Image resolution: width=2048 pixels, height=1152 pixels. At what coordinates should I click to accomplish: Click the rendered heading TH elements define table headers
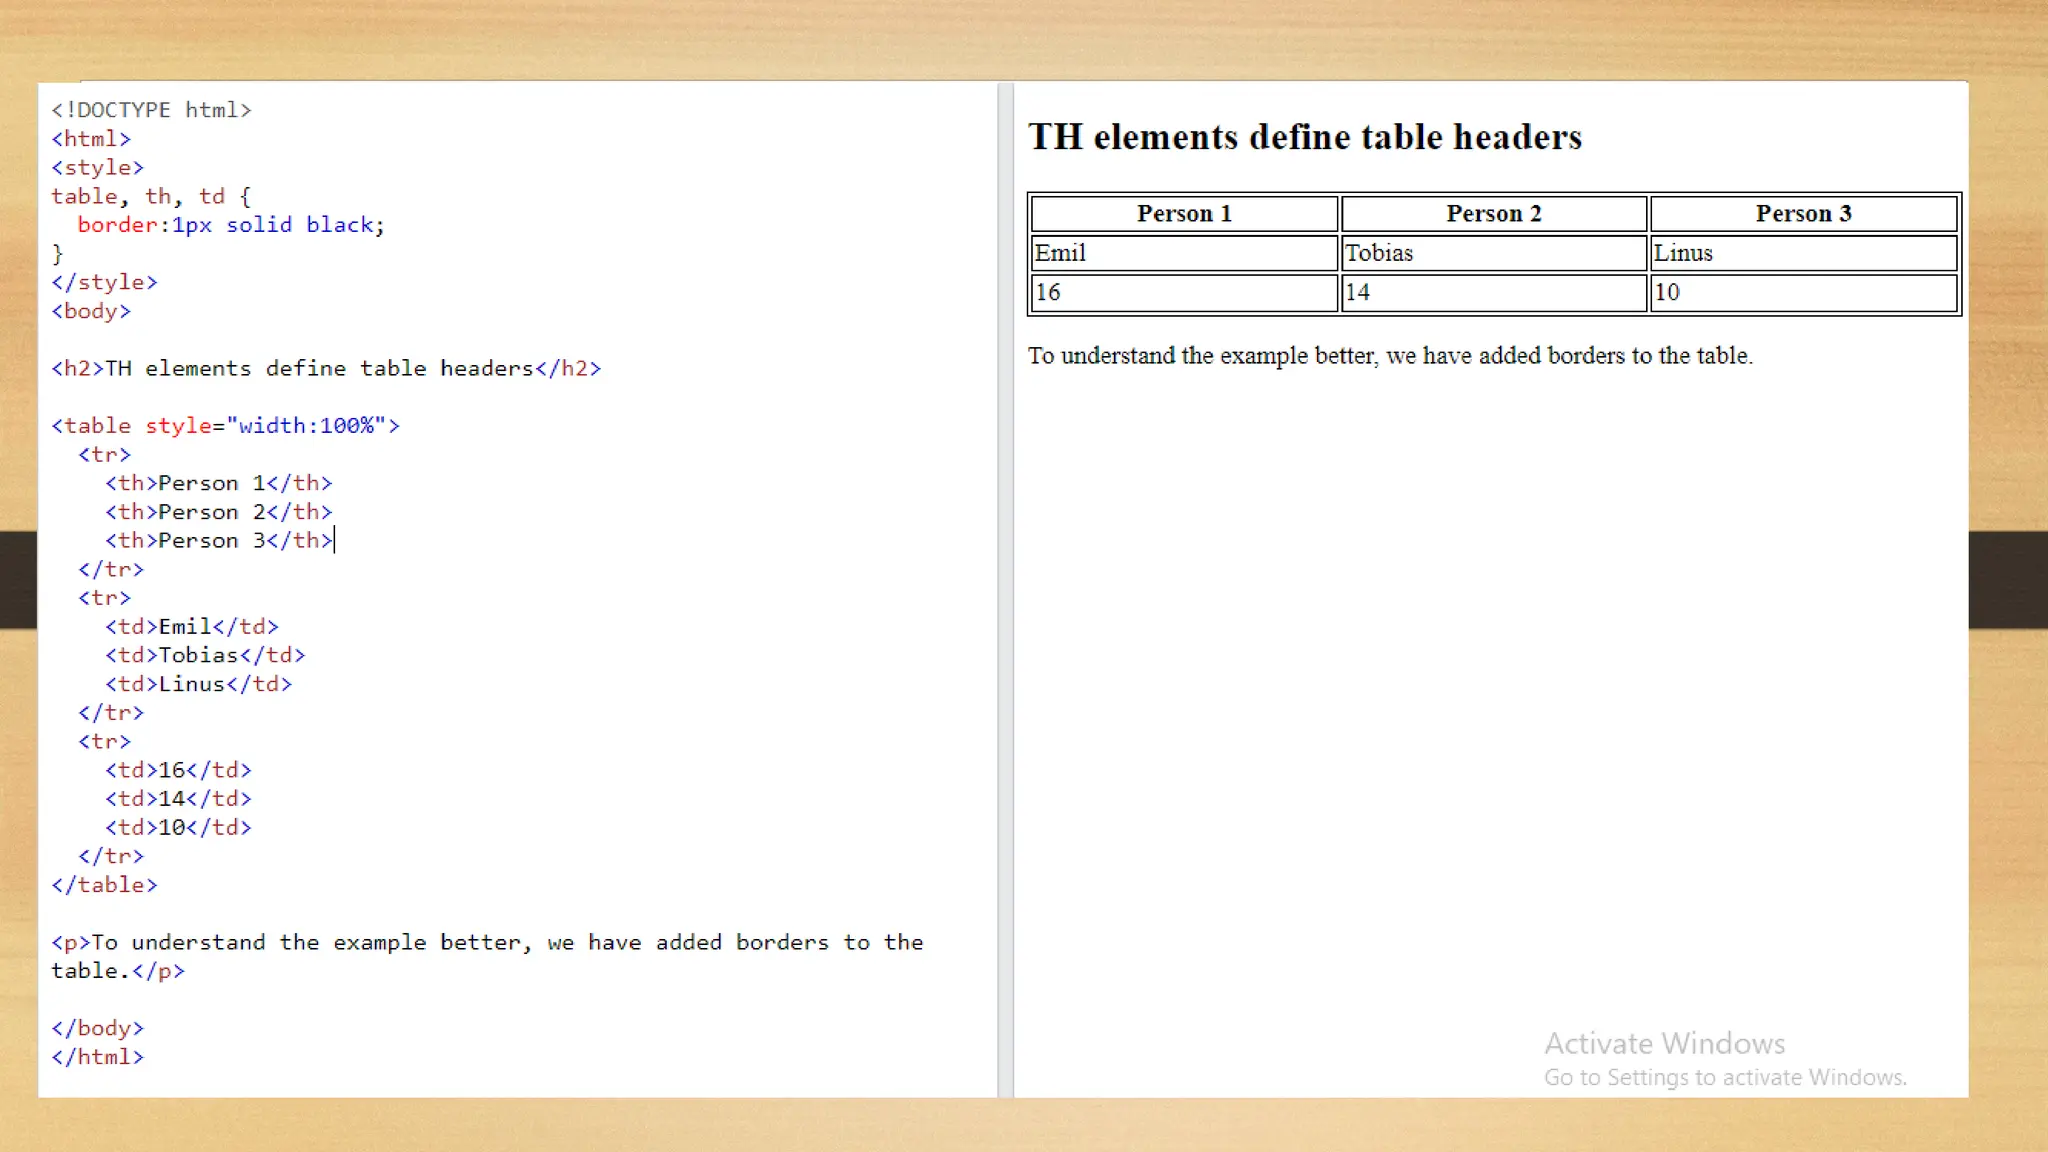[1304, 137]
